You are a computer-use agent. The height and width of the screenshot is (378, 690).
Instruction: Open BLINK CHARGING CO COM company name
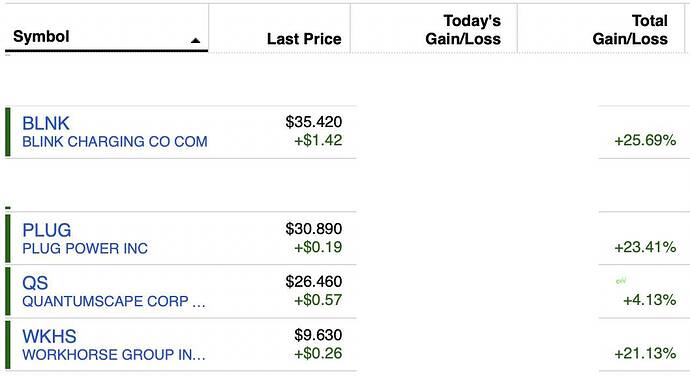click(115, 142)
